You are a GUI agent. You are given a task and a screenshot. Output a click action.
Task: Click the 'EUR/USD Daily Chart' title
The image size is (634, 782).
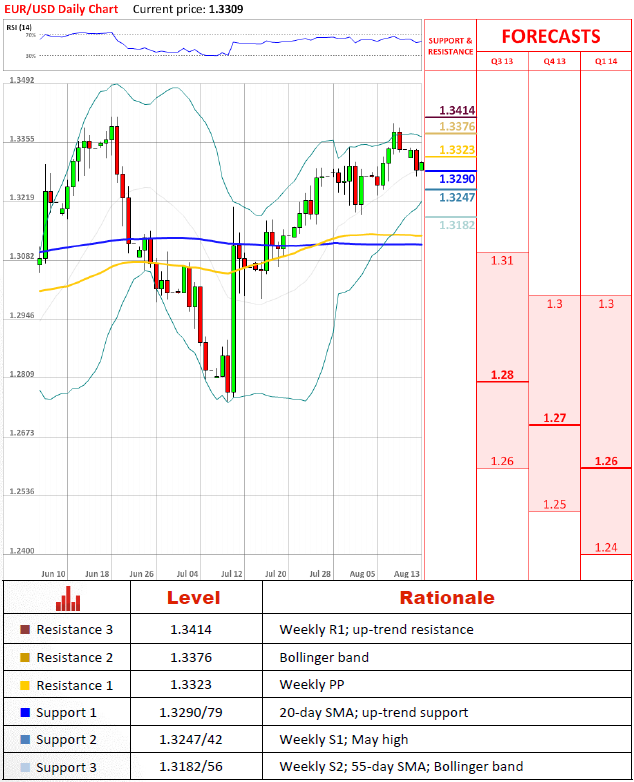coord(61,9)
